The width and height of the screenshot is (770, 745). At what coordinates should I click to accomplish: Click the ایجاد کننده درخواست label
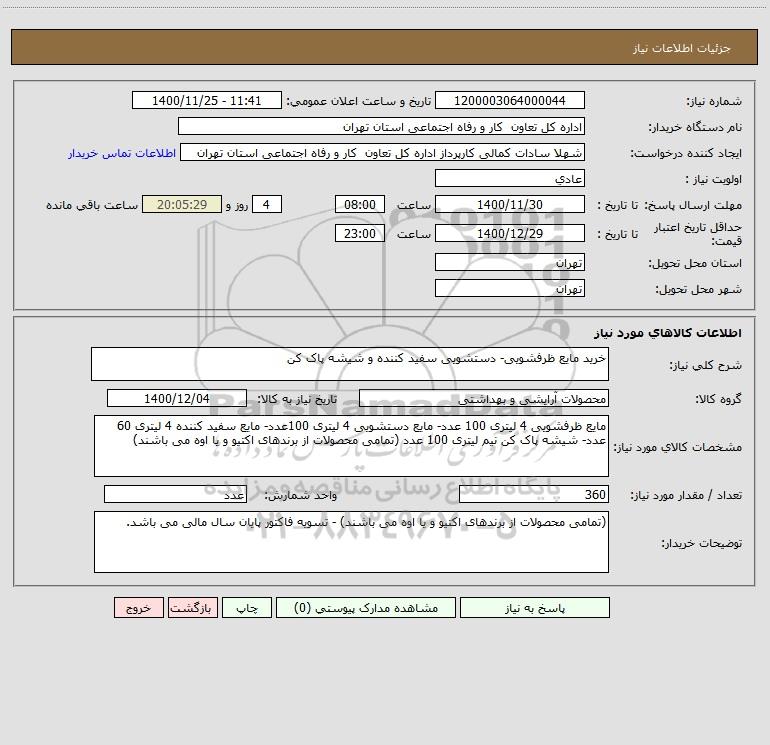pos(686,154)
